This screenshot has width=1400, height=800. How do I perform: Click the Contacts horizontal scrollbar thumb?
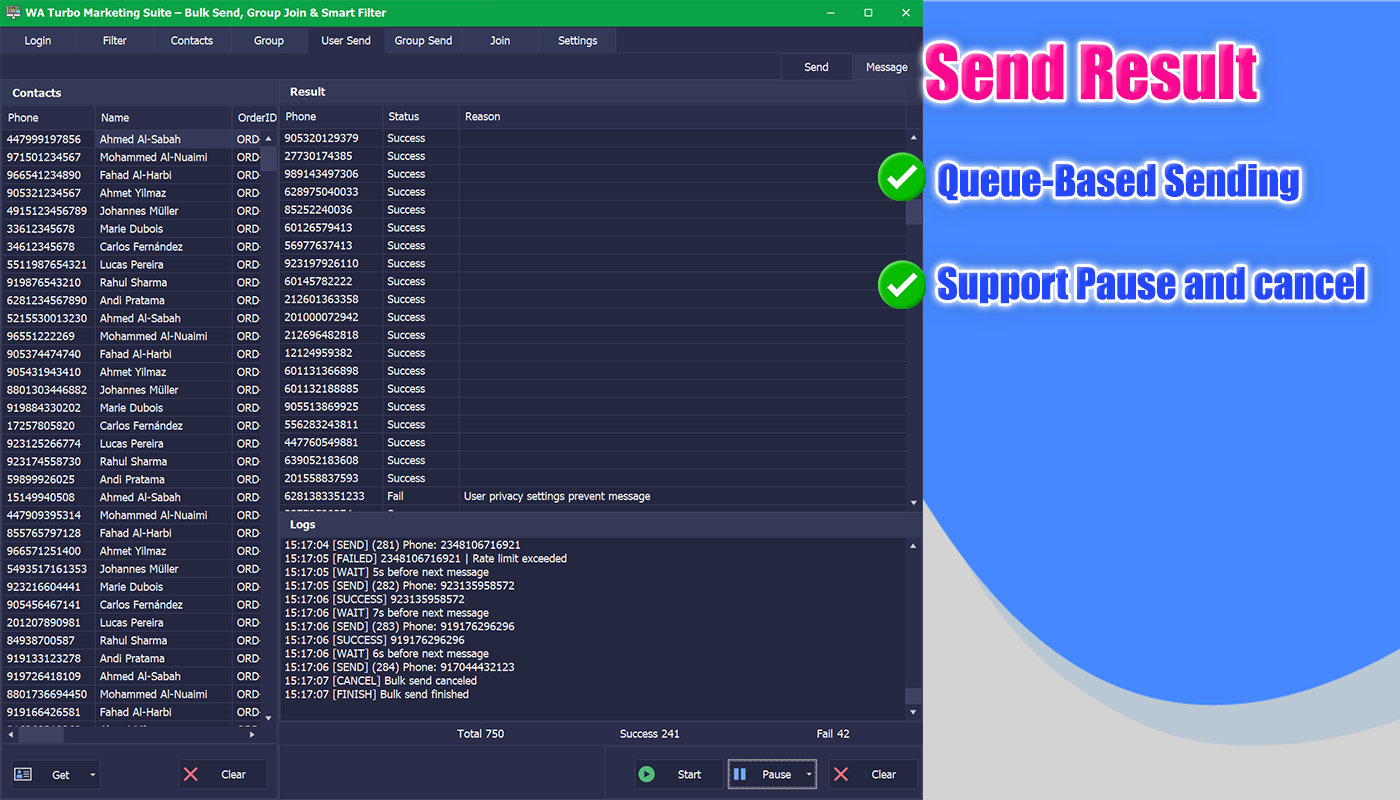click(40, 734)
